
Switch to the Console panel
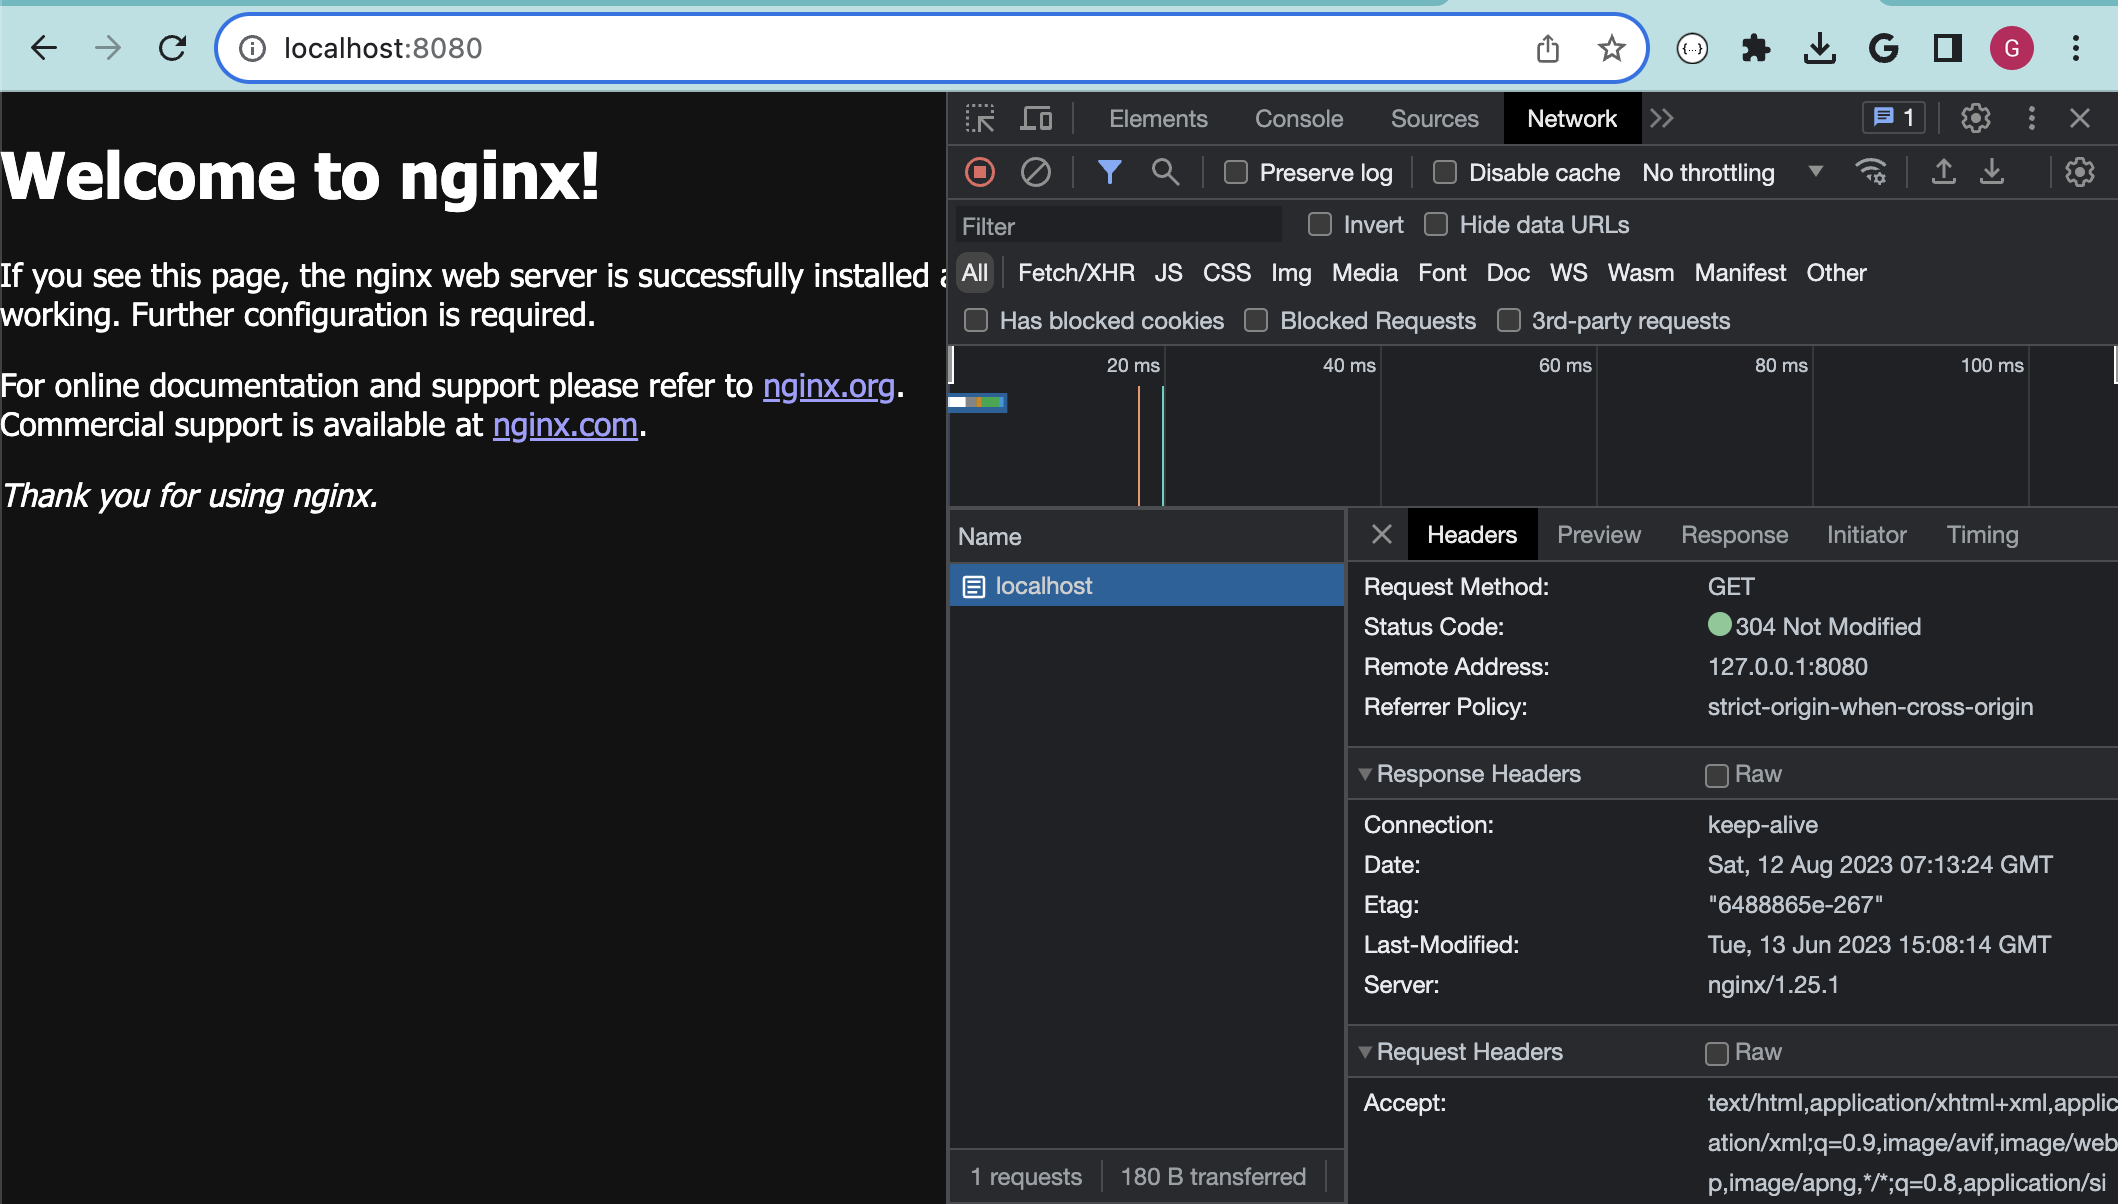[1298, 118]
